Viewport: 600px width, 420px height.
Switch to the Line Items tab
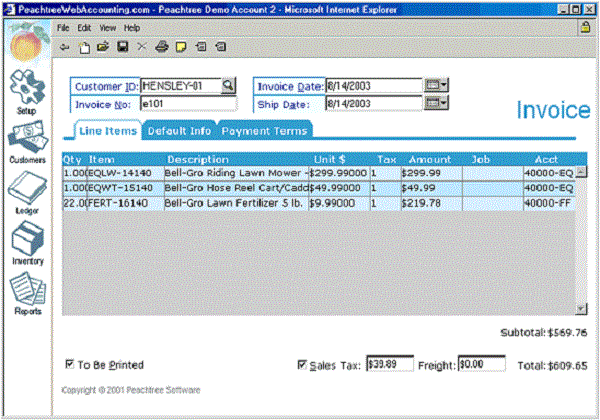pos(108,131)
